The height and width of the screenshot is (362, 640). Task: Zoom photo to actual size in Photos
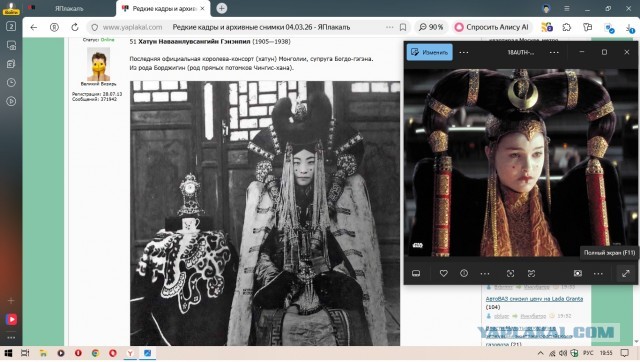click(x=510, y=273)
